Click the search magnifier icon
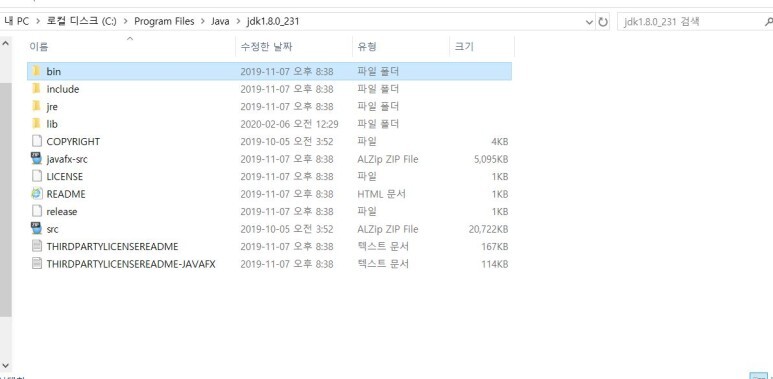 tap(768, 22)
